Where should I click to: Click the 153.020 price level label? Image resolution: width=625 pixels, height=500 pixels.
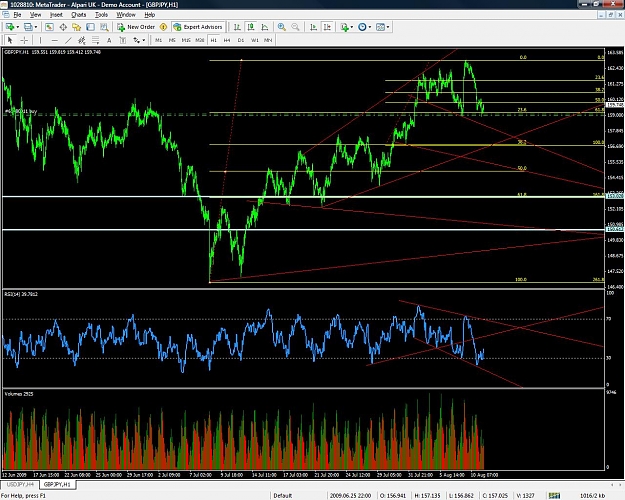(615, 196)
